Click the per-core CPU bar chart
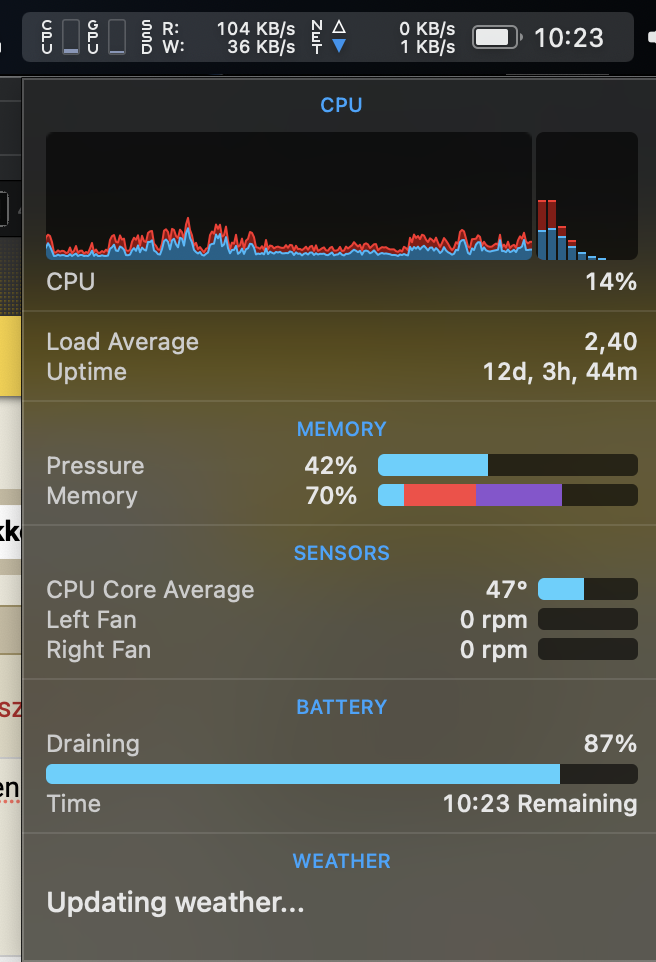 point(586,196)
